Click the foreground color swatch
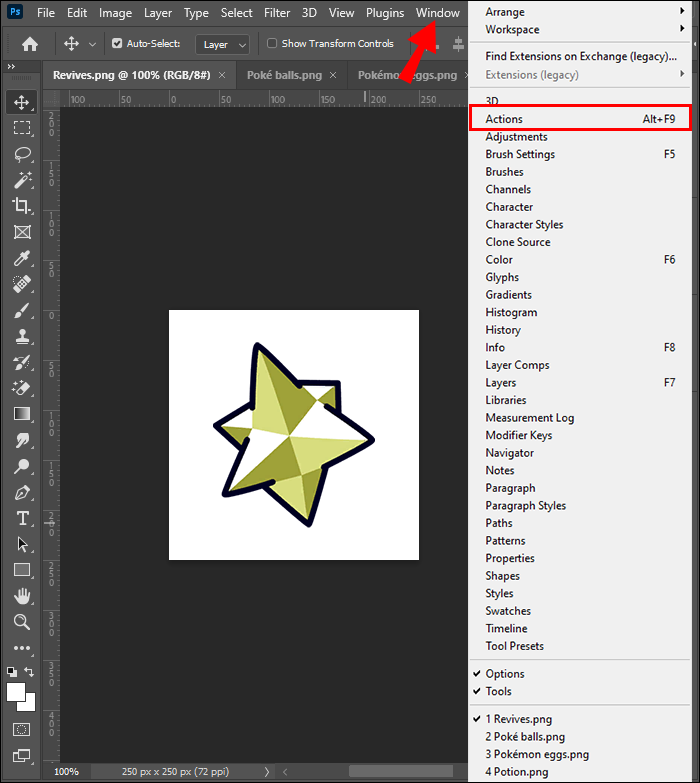The width and height of the screenshot is (700, 783). click(x=15, y=691)
